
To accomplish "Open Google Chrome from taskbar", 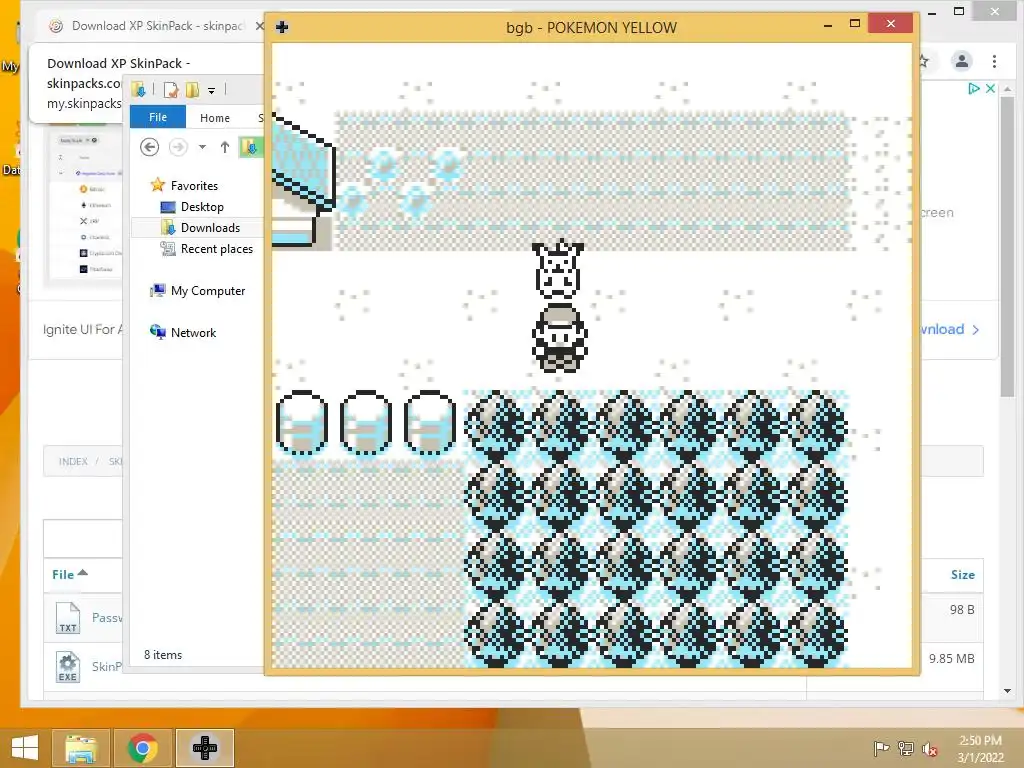I will pyautogui.click(x=142, y=748).
